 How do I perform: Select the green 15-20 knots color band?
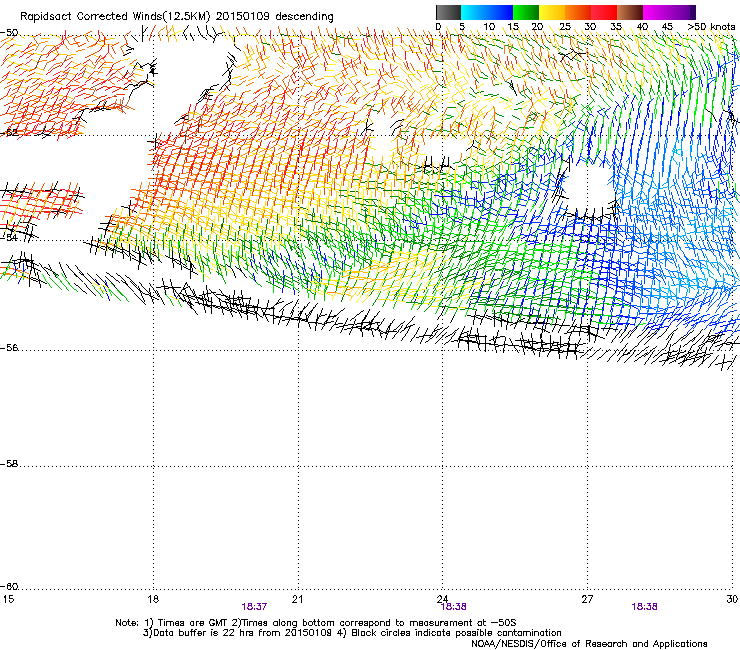pyautogui.click(x=526, y=12)
